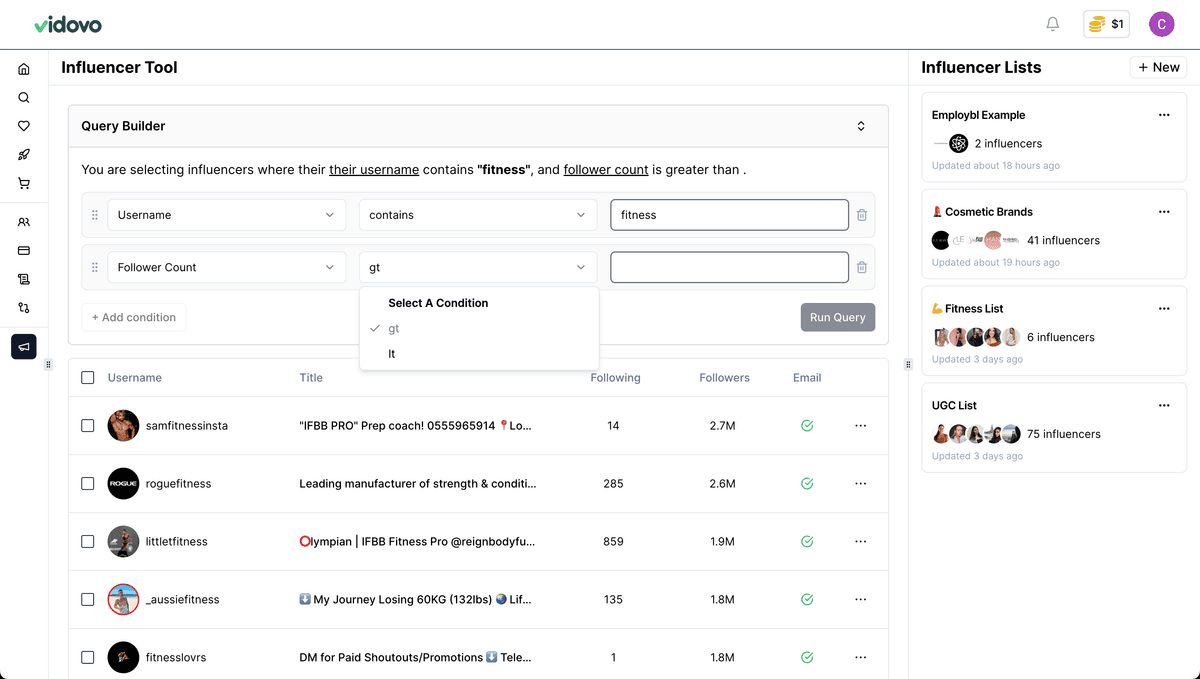
Task: Click the Run Query button
Action: pyautogui.click(x=837, y=317)
